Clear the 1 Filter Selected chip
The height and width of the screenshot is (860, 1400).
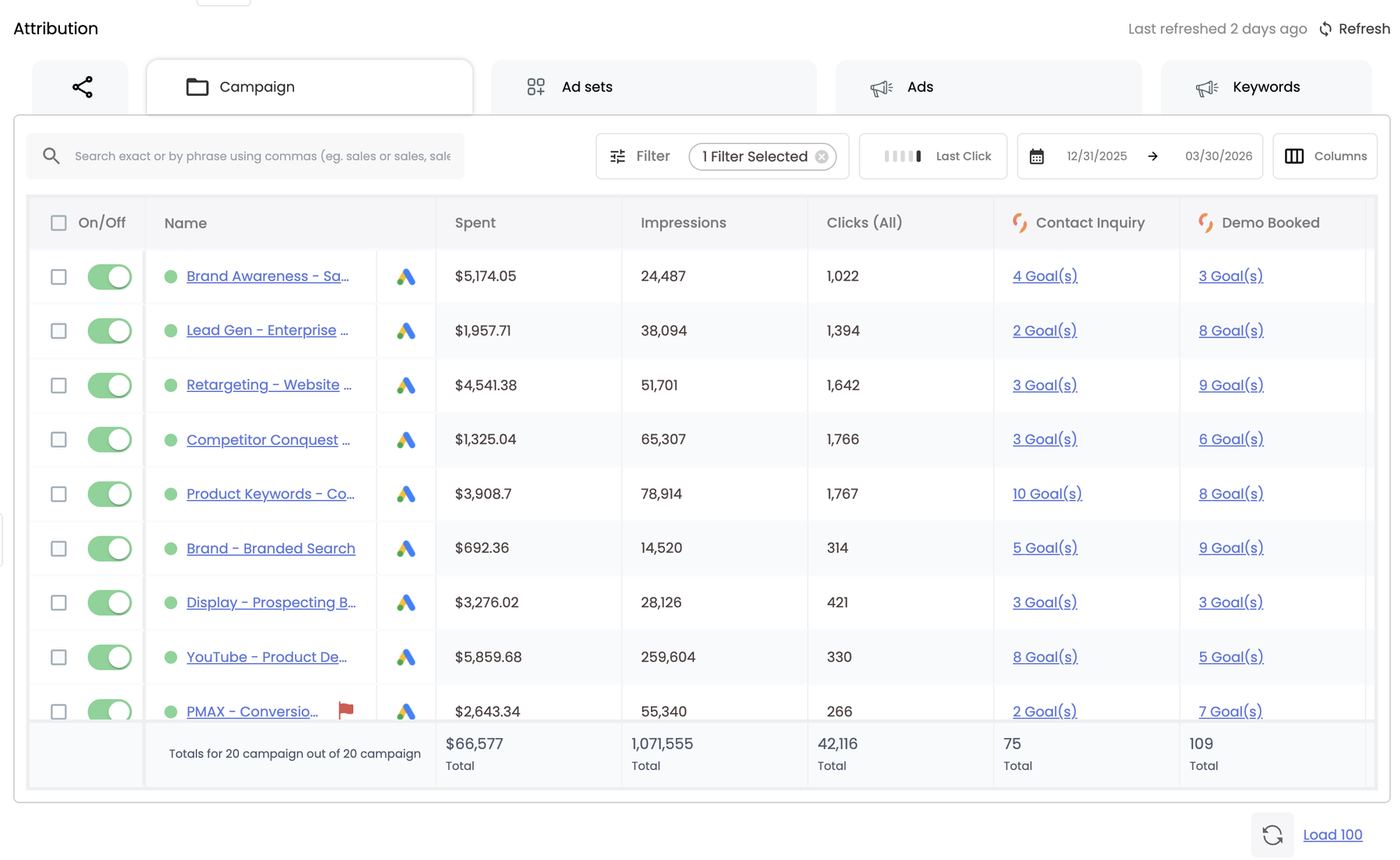coord(821,157)
